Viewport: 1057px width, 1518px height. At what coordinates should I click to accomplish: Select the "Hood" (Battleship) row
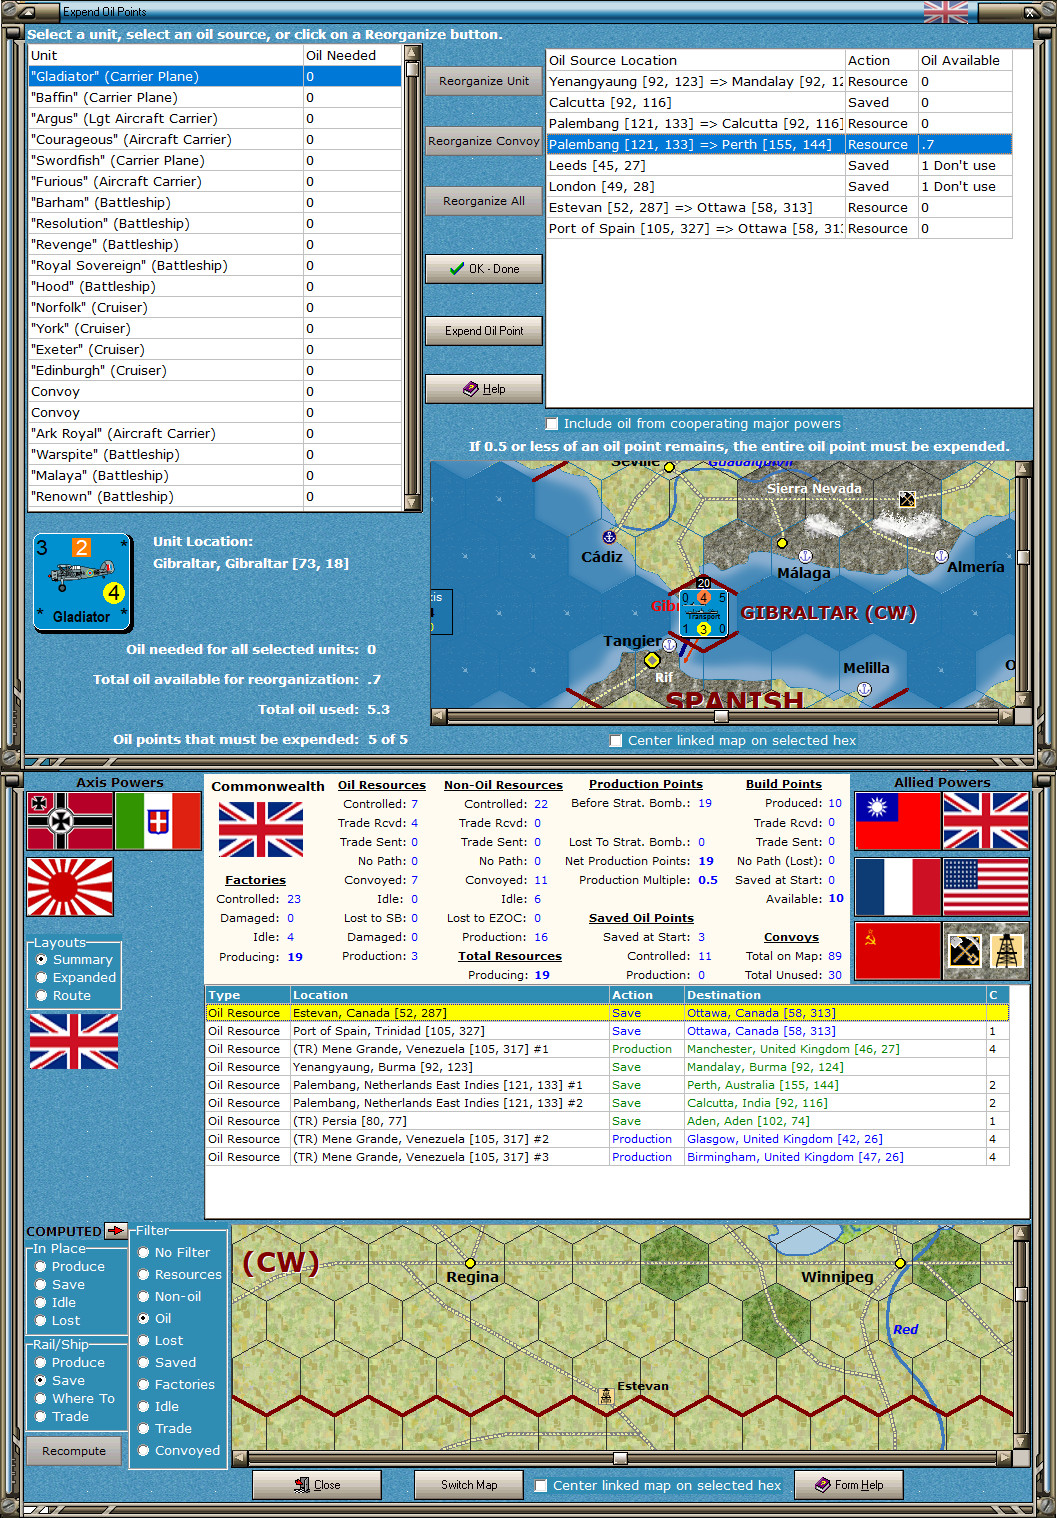coord(215,287)
